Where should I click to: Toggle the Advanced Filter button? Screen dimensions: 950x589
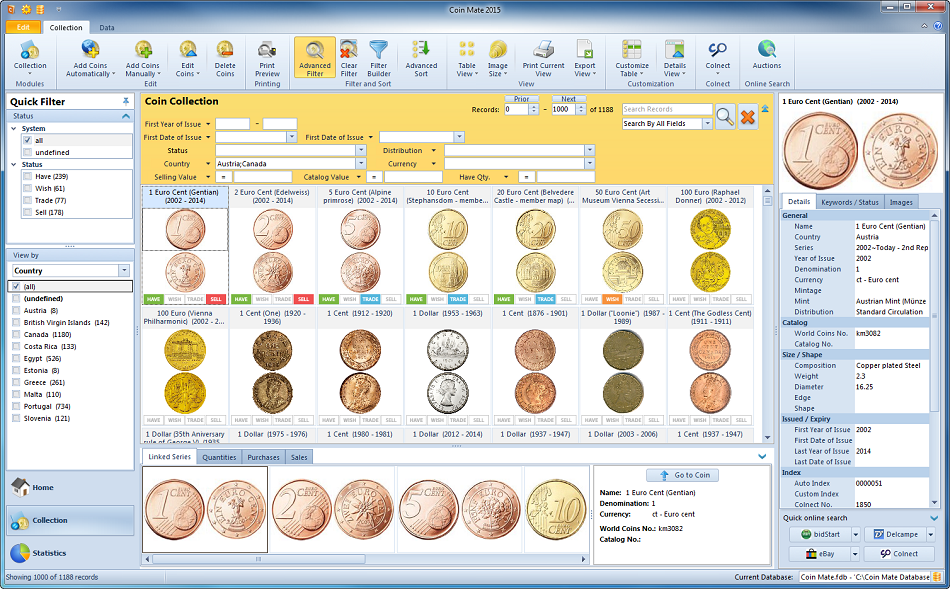[314, 58]
